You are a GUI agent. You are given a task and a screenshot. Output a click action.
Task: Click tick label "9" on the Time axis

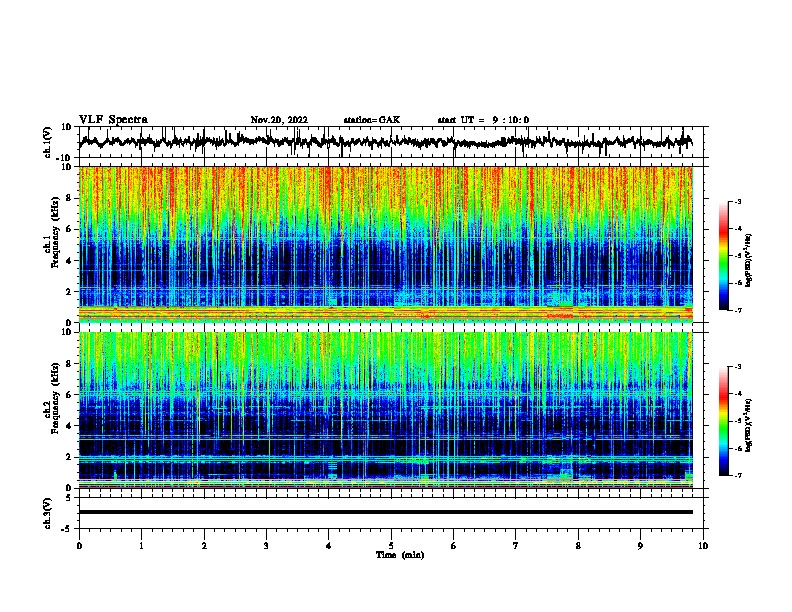coord(640,546)
